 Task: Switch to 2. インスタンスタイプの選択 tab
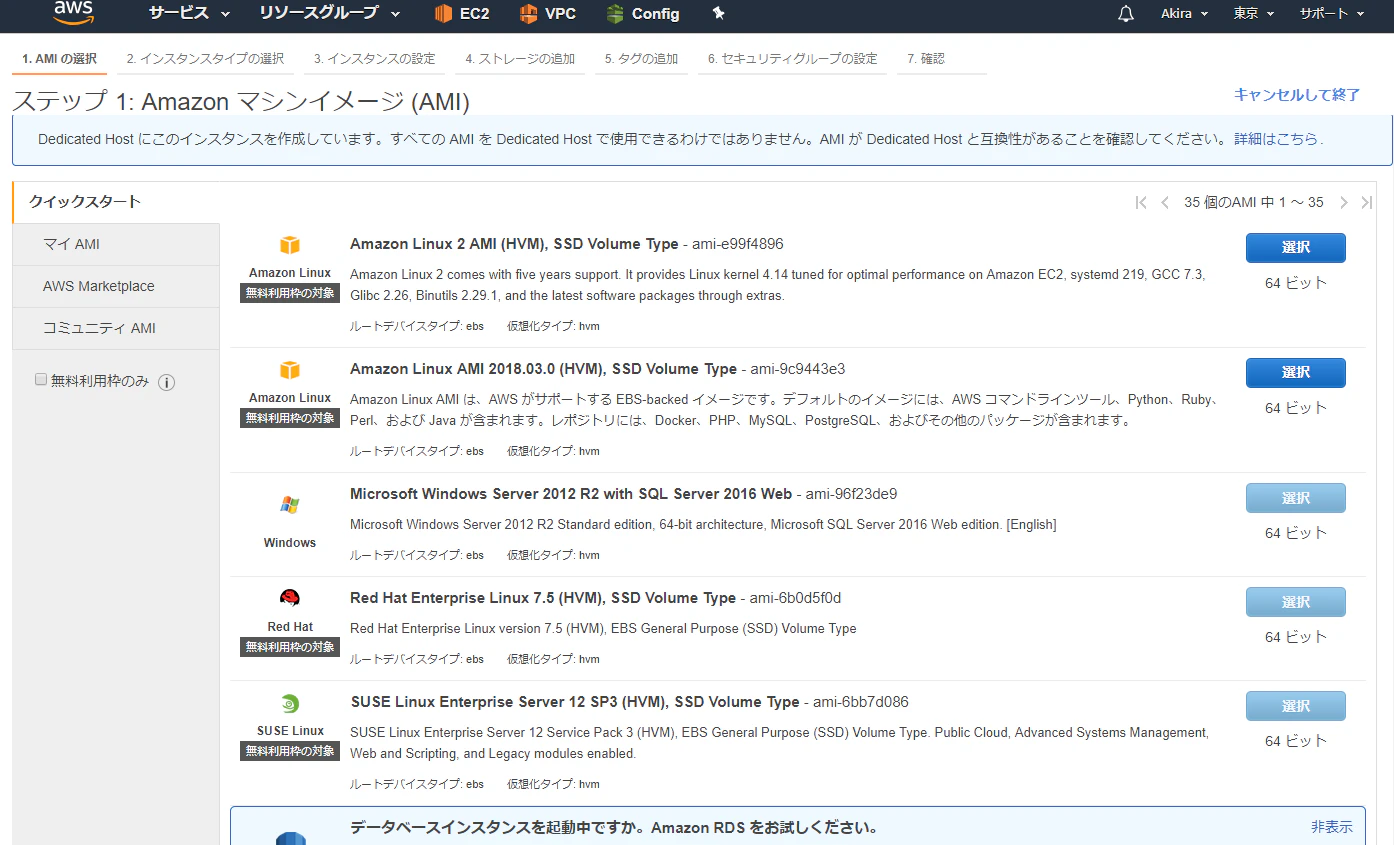coord(205,59)
